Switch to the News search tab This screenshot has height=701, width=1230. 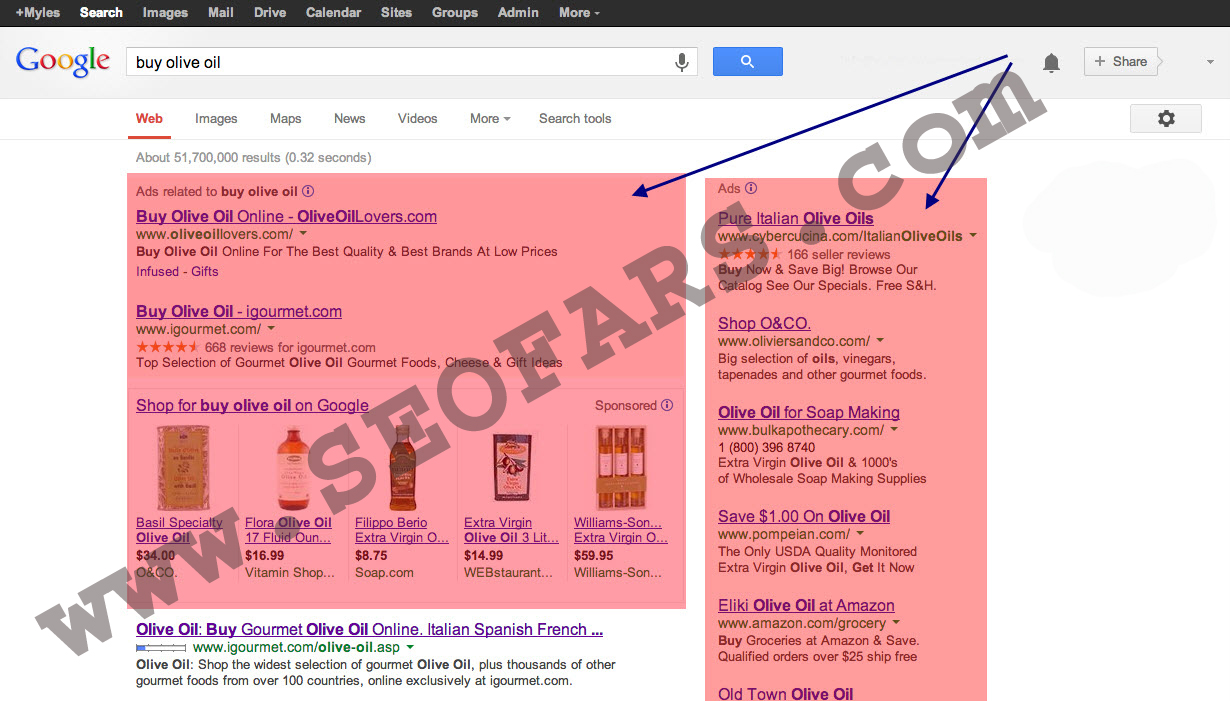pos(349,118)
